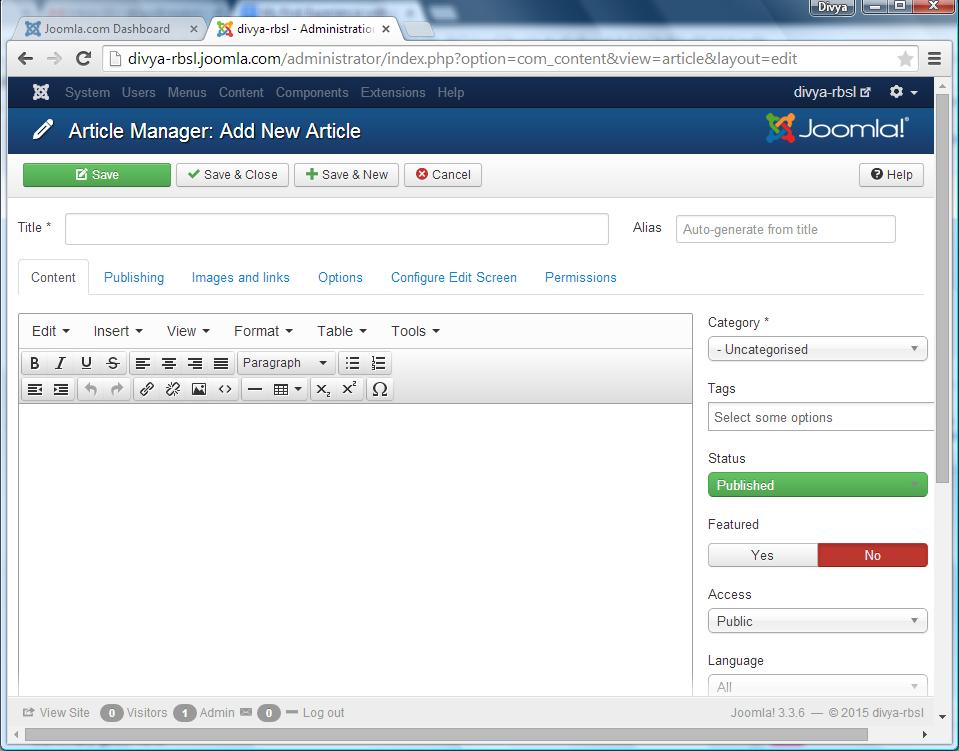Insert a hyperlink using the link icon

tap(147, 389)
